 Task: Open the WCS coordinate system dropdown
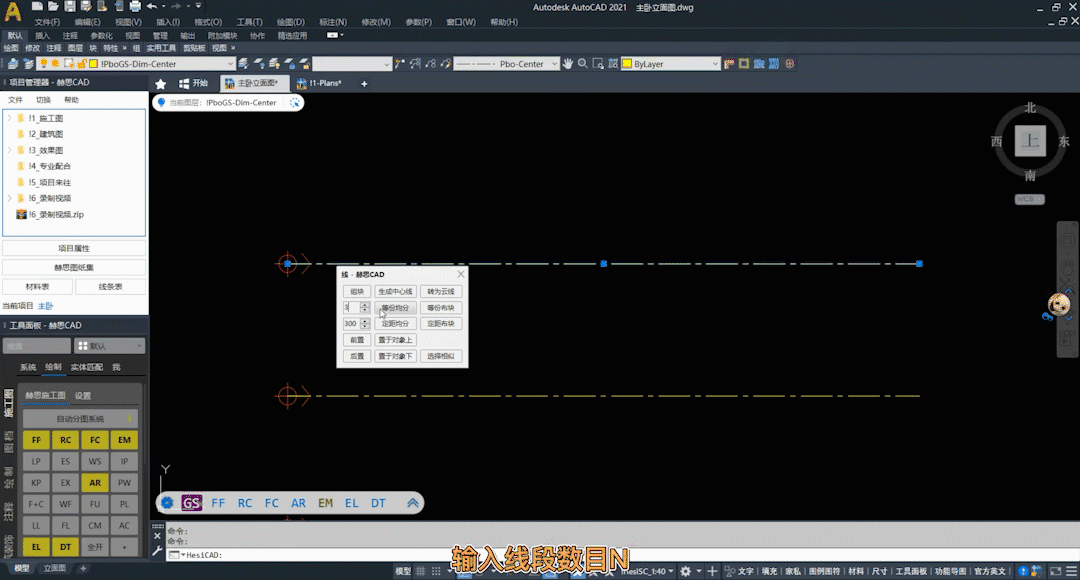click(1030, 199)
